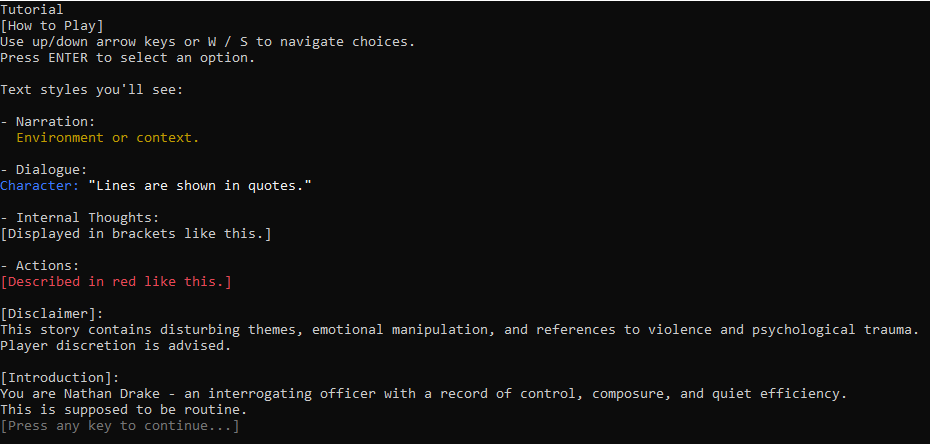The width and height of the screenshot is (930, 444).
Task: Click the quoted "Lines are shown in quotes." text
Action: point(199,186)
